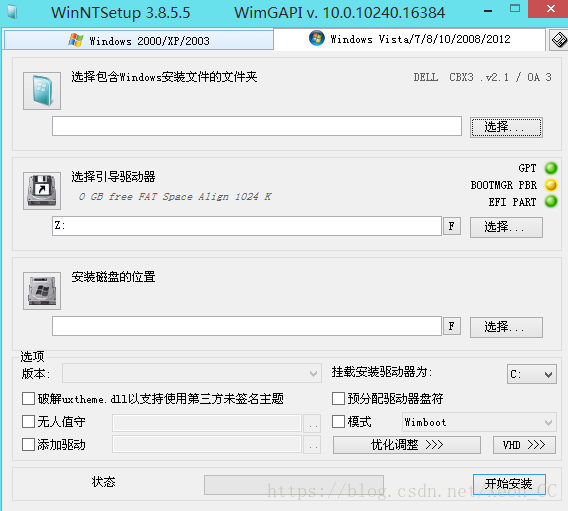Screen dimensions: 568x511
Task: Click the DELL CBX3 v2.1 / OA 3 text
Action: pyautogui.click(x=483, y=77)
